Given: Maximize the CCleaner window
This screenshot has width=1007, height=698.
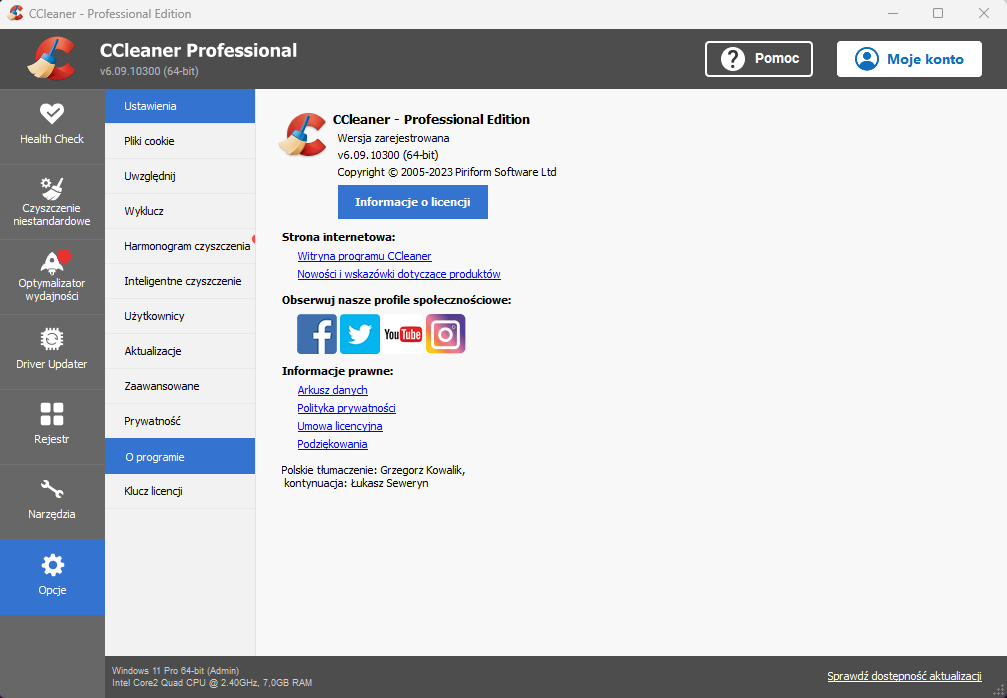Looking at the screenshot, I should pyautogui.click(x=938, y=13).
